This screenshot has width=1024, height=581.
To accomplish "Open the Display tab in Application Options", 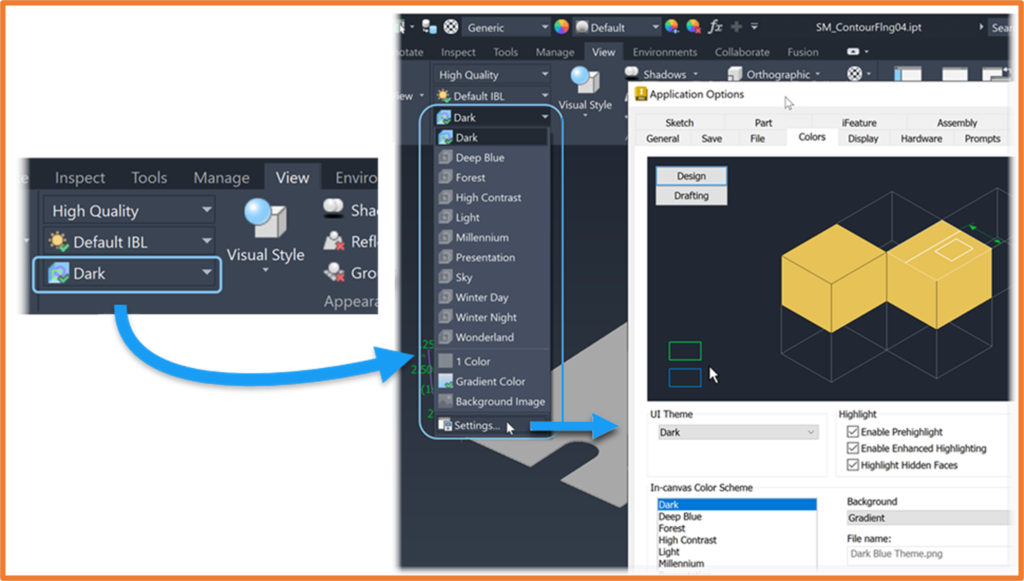I will [x=863, y=138].
